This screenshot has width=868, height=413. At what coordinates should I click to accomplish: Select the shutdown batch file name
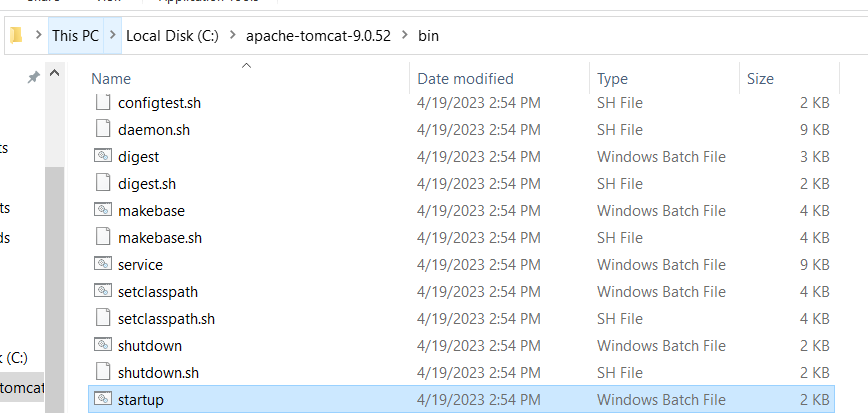tap(149, 345)
